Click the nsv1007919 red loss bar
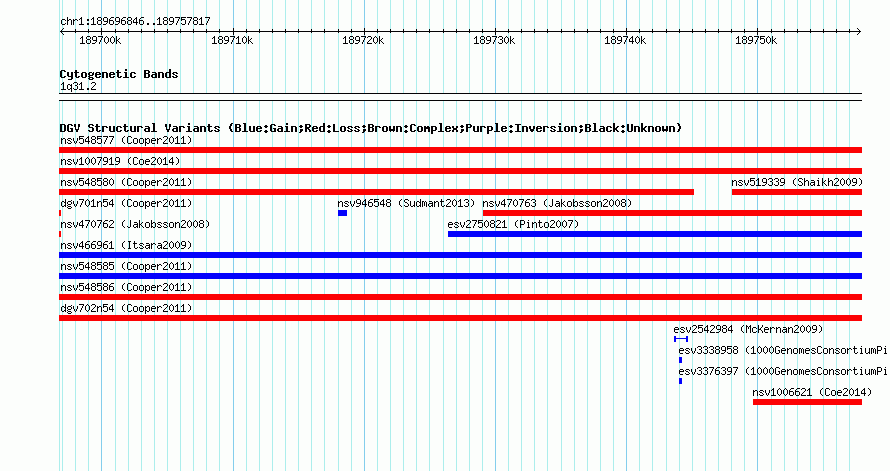This screenshot has width=890, height=471. (460, 171)
